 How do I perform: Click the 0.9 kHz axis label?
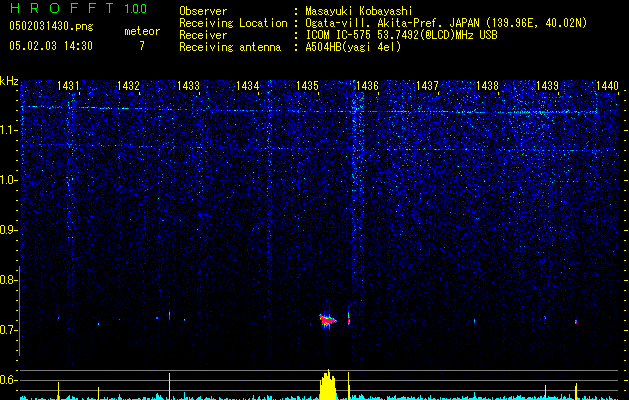(x=8, y=230)
